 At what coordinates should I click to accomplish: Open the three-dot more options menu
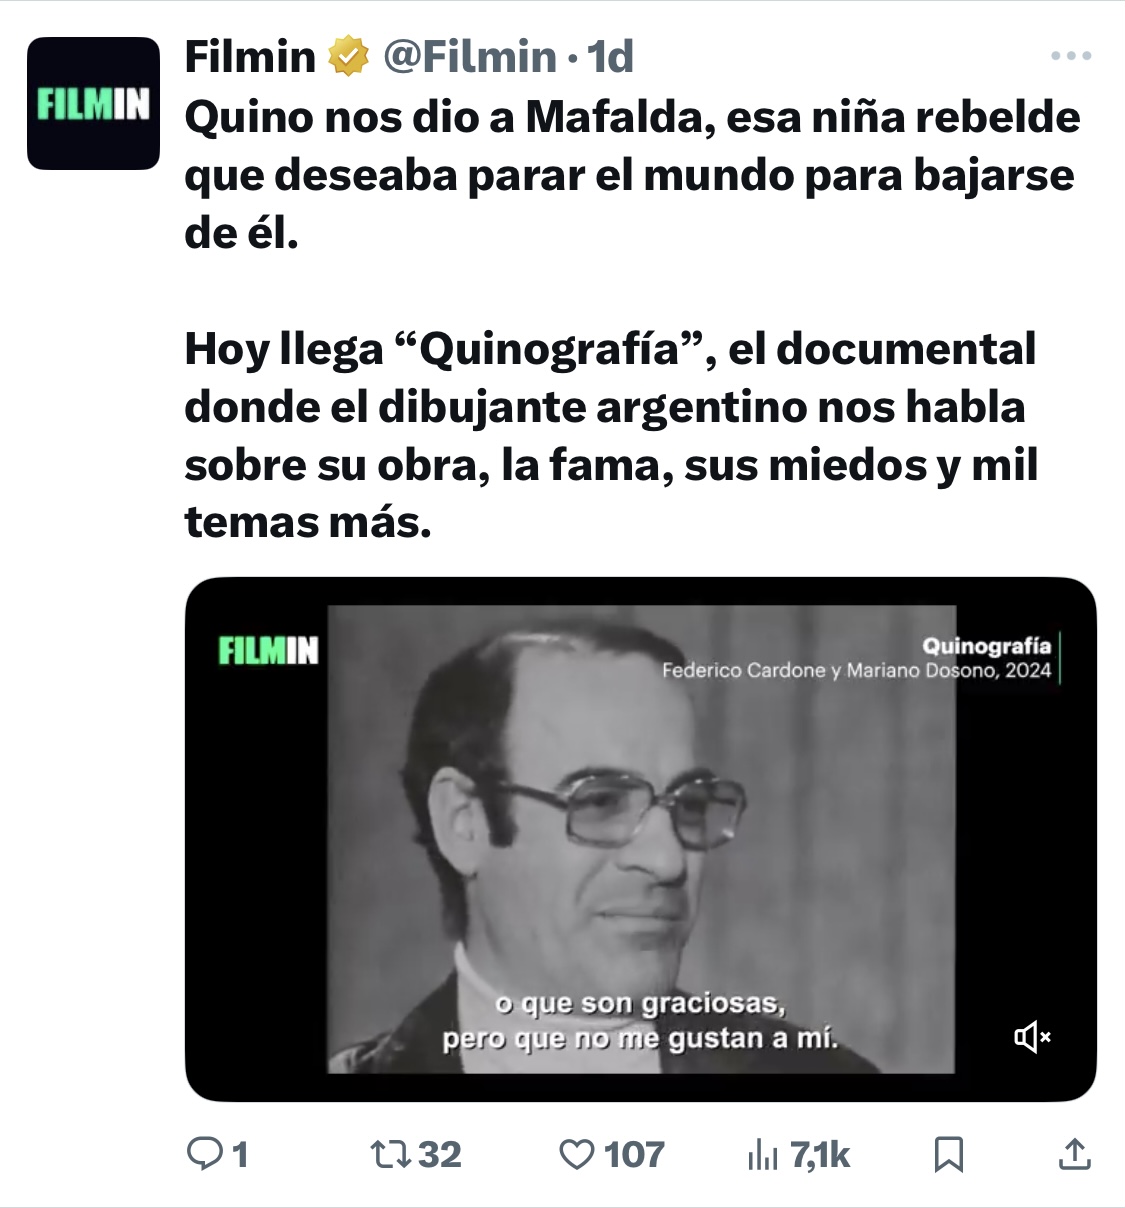(1071, 56)
